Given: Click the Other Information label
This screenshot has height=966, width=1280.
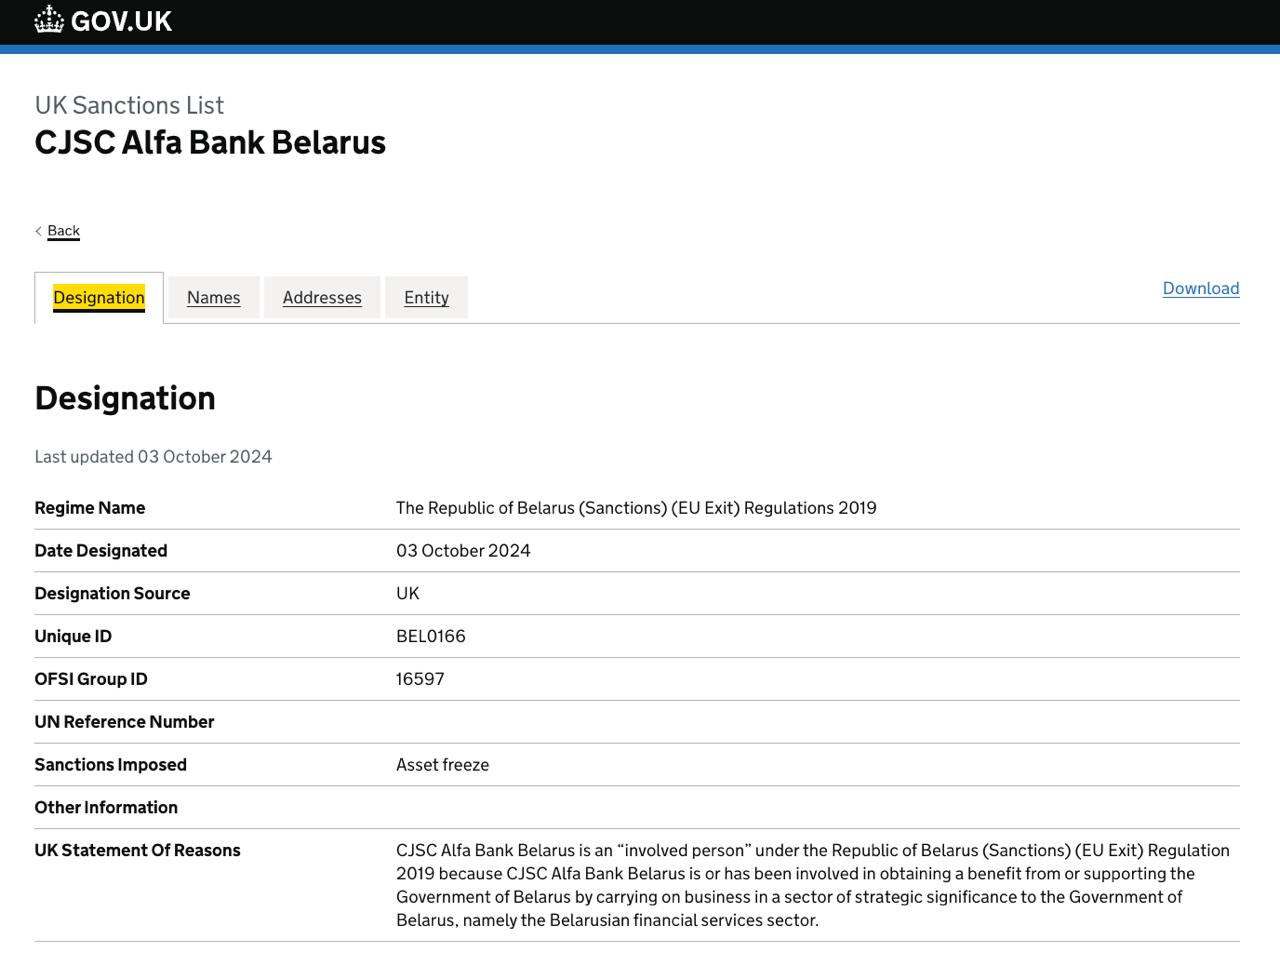Looking at the screenshot, I should [x=106, y=808].
